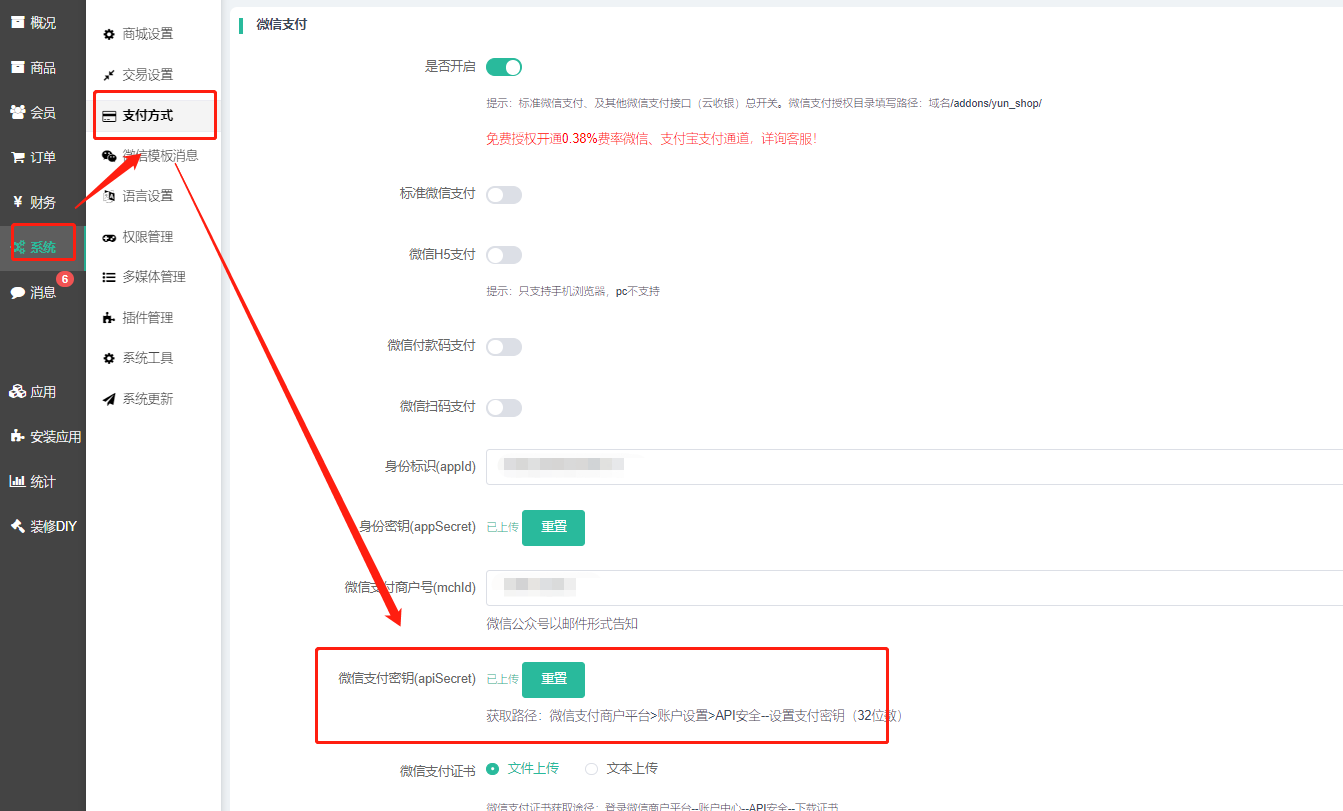
Task: Click the 插件管理 puzzle piece icon
Action: (109, 318)
